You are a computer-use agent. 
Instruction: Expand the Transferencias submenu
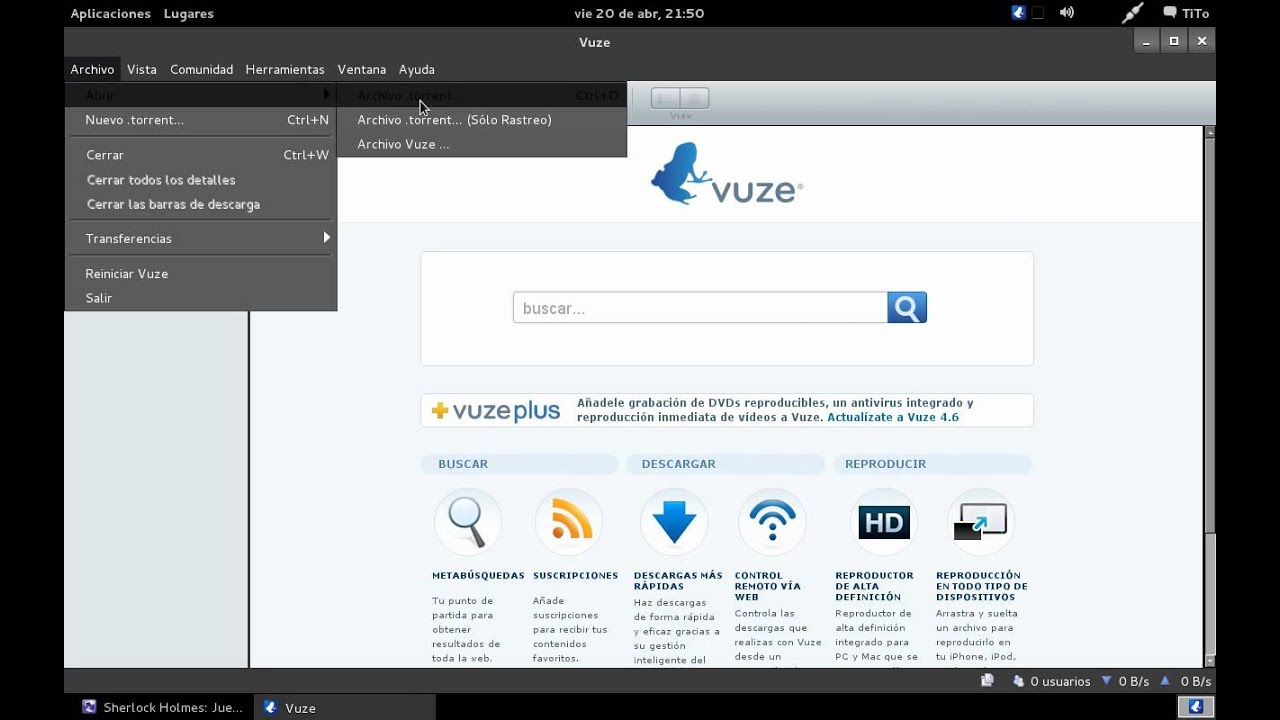201,238
